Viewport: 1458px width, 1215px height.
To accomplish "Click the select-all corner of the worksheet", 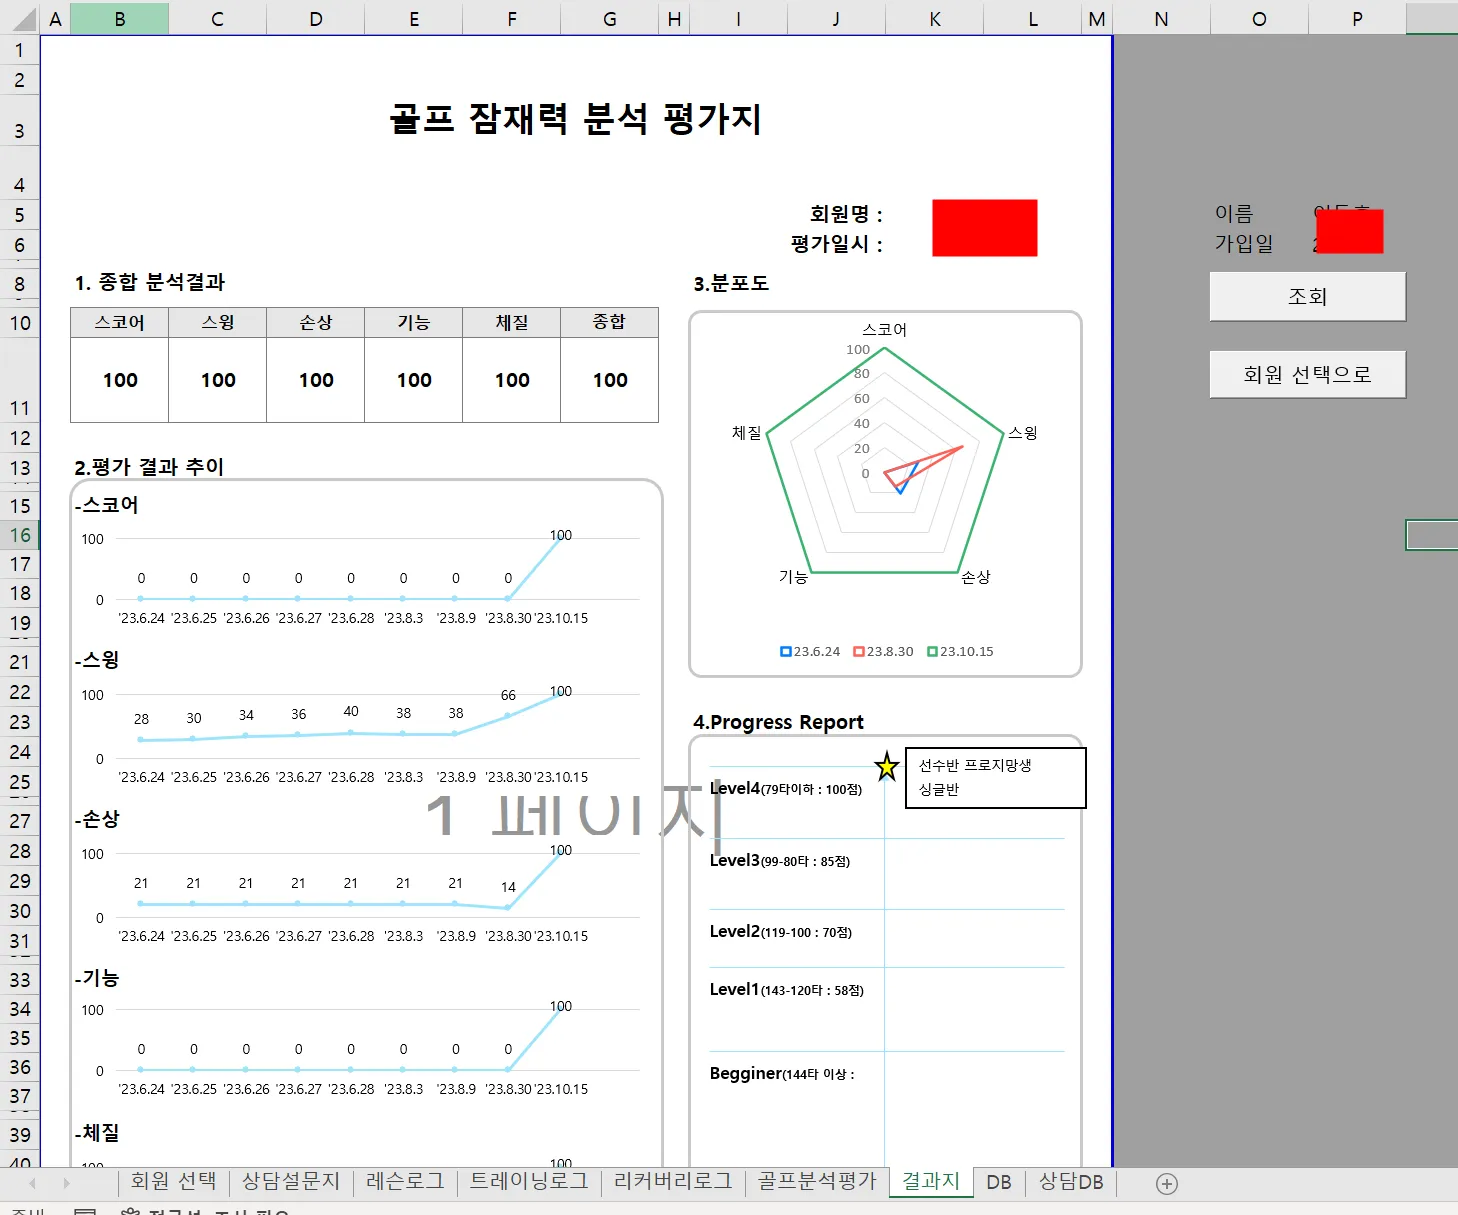I will [20, 19].
